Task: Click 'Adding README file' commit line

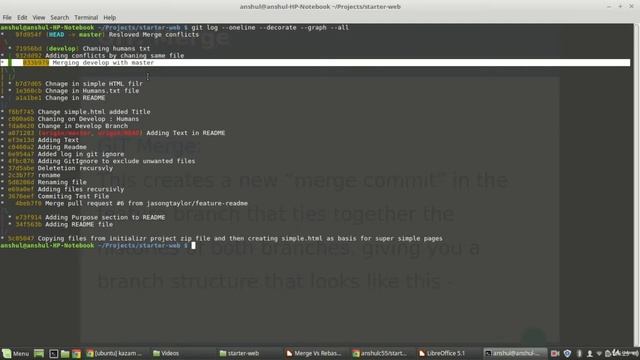Action: [79, 224]
